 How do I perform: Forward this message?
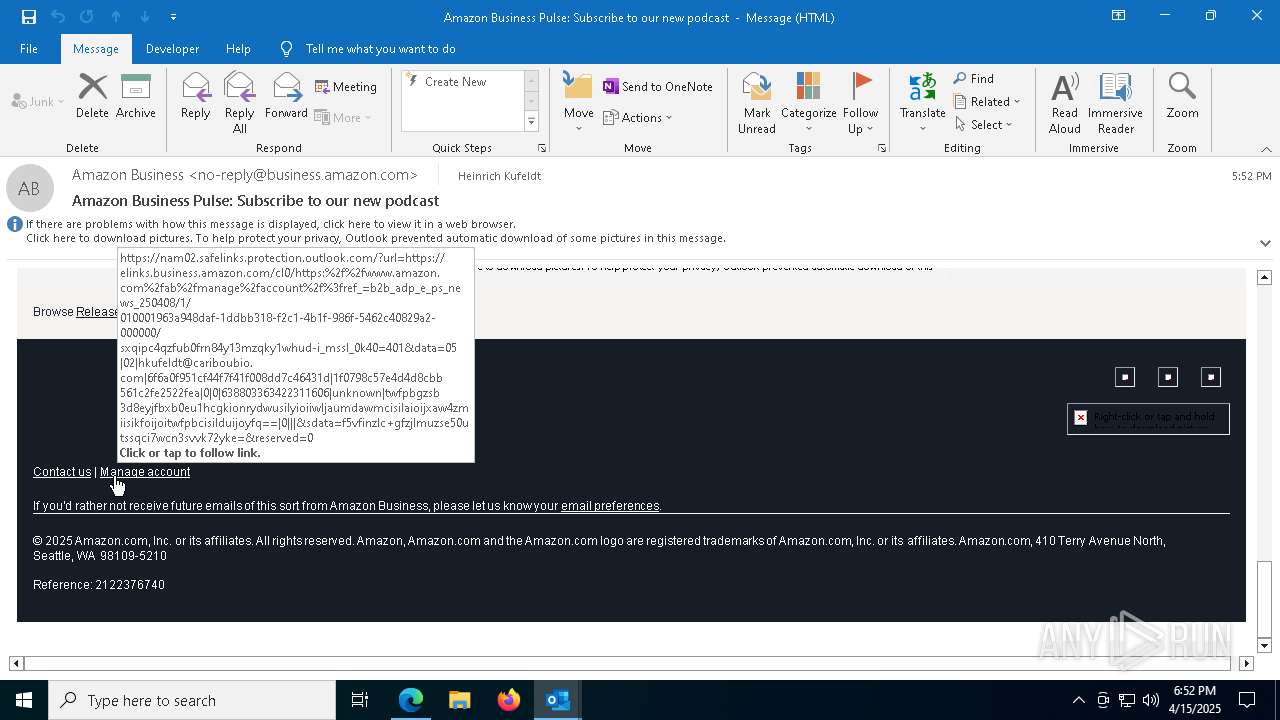click(x=287, y=97)
